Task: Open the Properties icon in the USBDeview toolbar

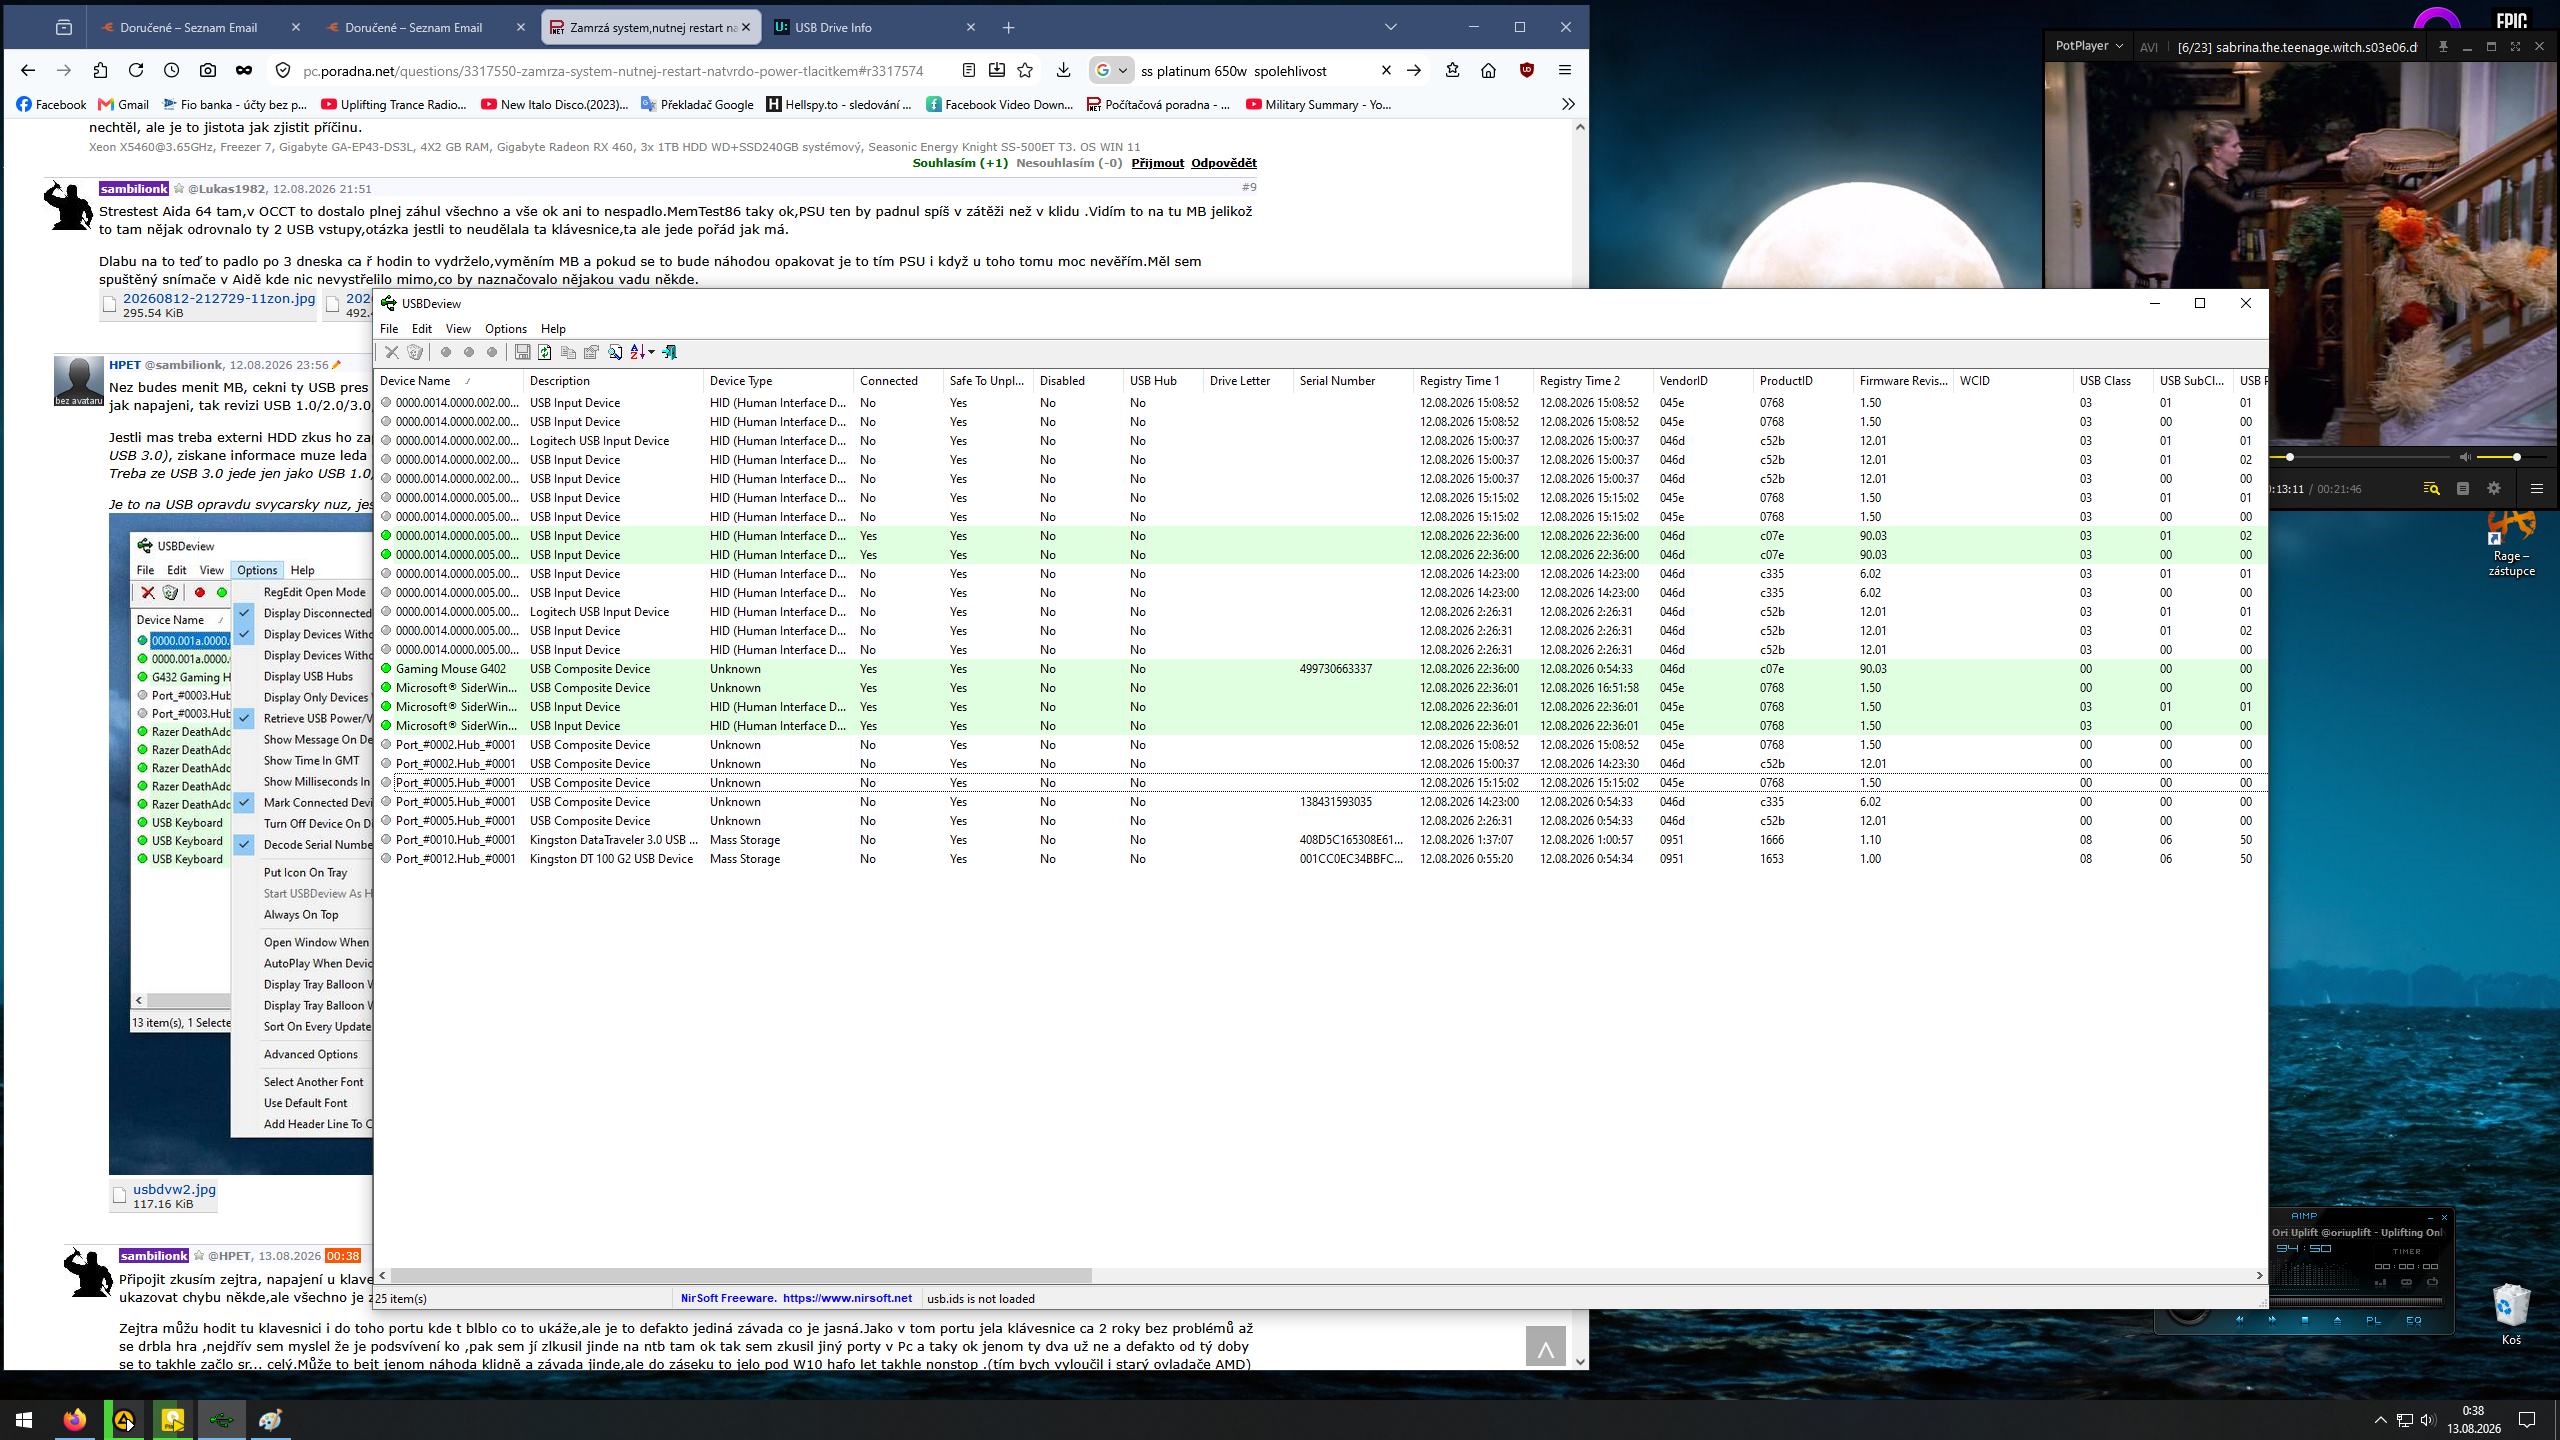Action: pyautogui.click(x=591, y=352)
